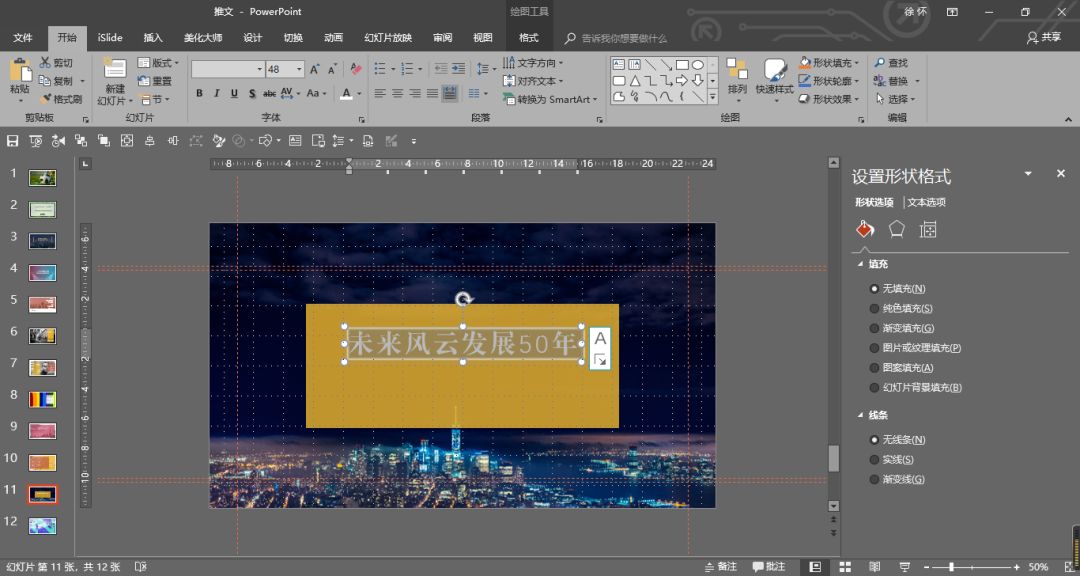Click the Find (查找) magnifier icon

880,63
